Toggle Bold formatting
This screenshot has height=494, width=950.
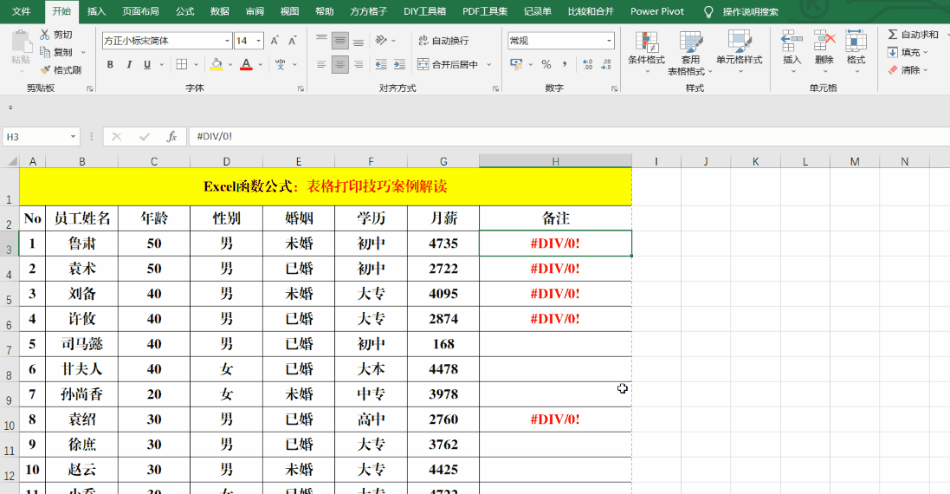(x=109, y=65)
